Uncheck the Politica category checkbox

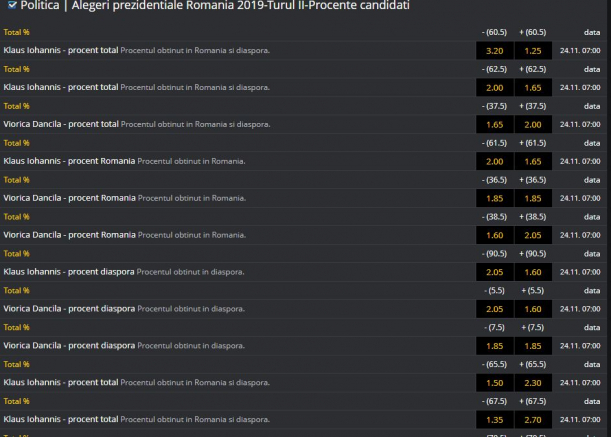coord(11,6)
